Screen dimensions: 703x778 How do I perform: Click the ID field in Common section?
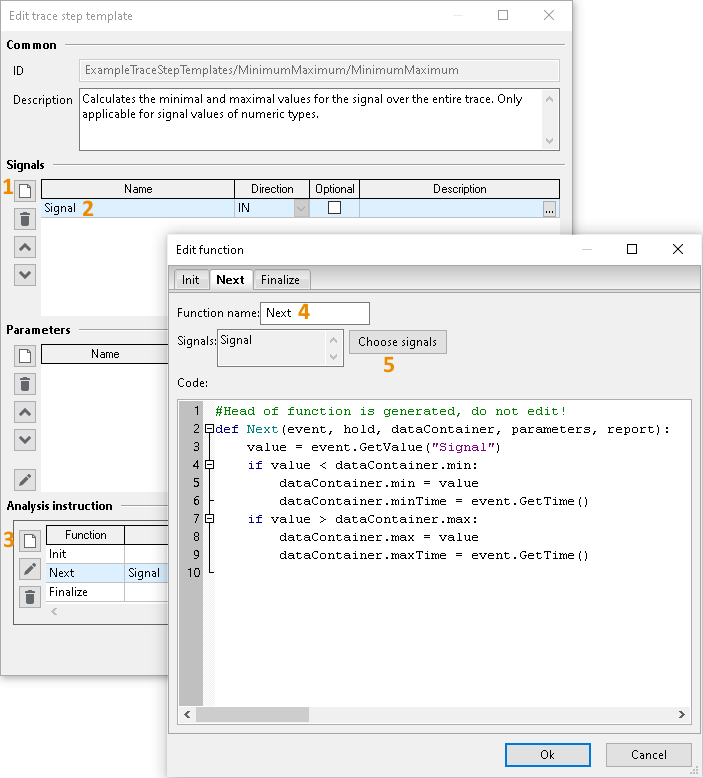click(319, 70)
